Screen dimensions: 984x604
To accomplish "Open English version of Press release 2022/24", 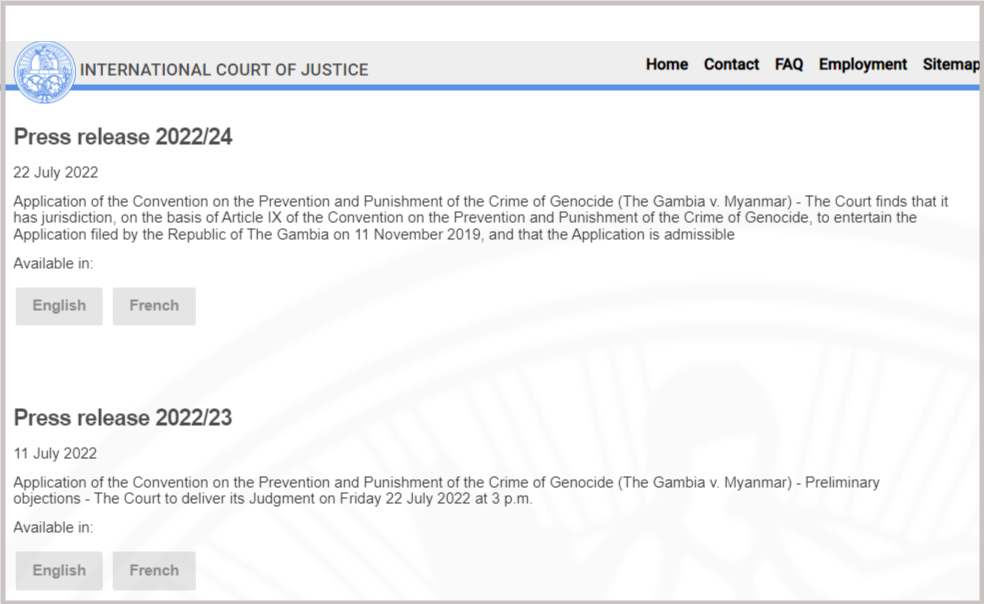I will tap(59, 306).
